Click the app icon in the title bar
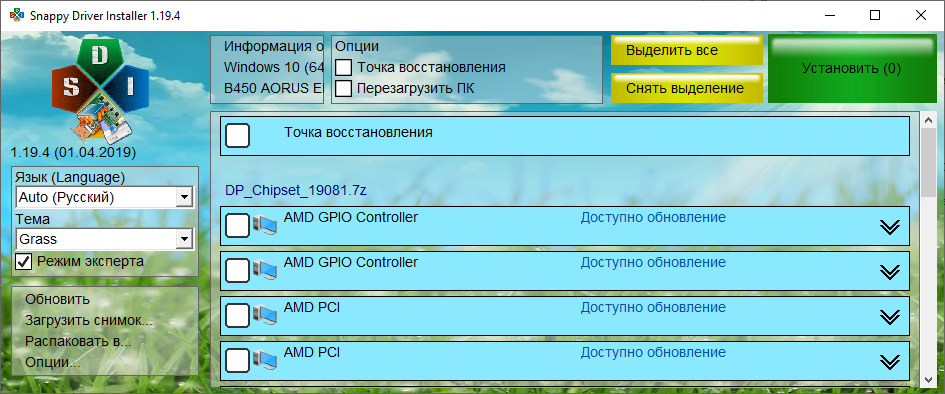The width and height of the screenshot is (945, 394). [x=17, y=15]
